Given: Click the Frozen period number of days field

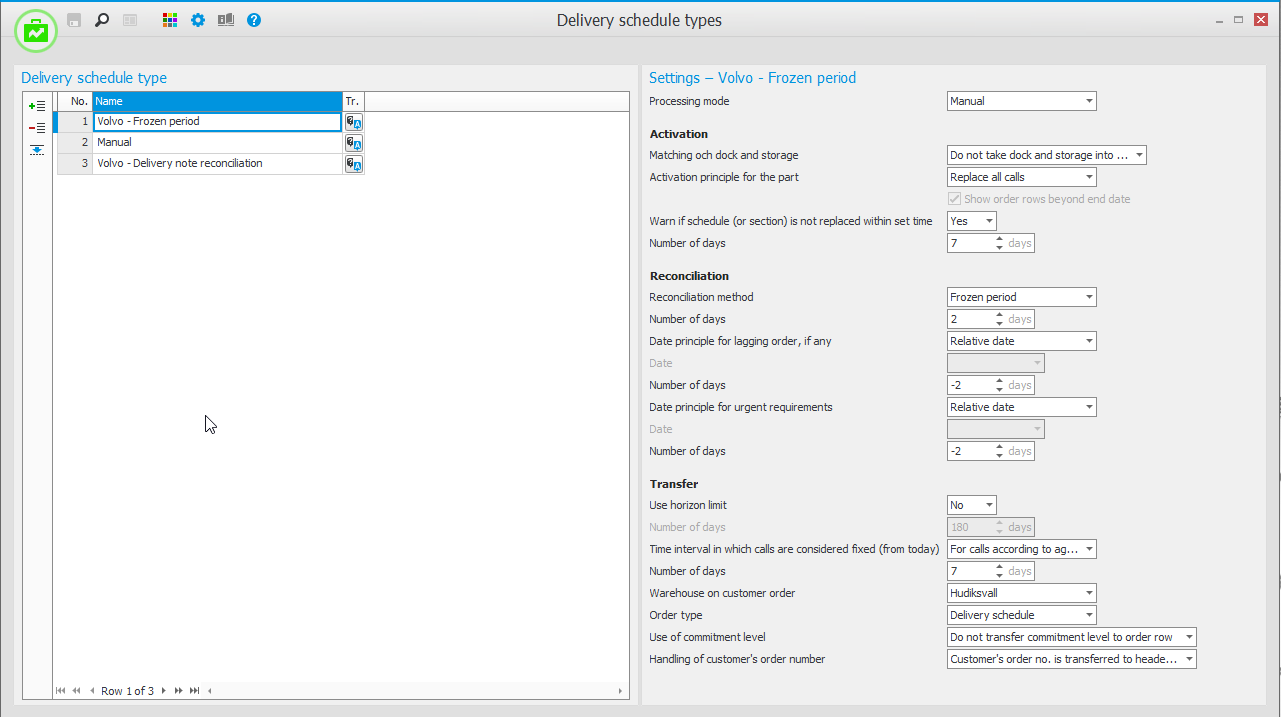Looking at the screenshot, I should 970,319.
